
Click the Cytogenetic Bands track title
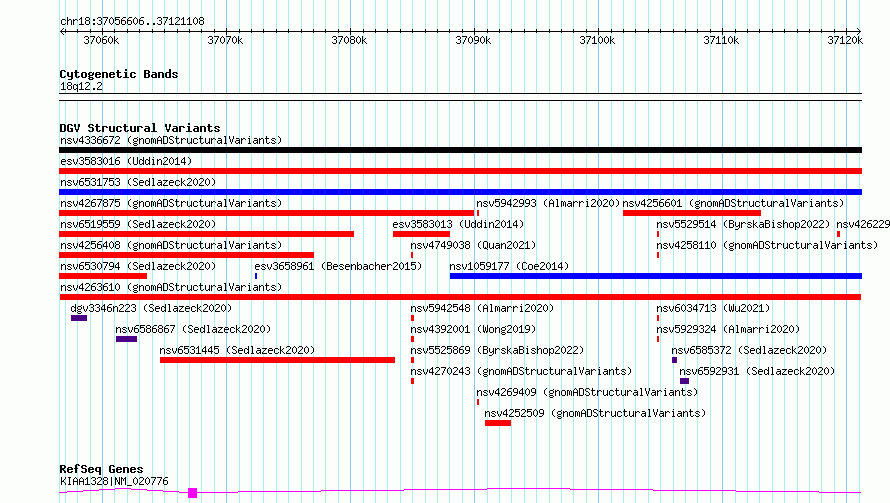(x=119, y=74)
